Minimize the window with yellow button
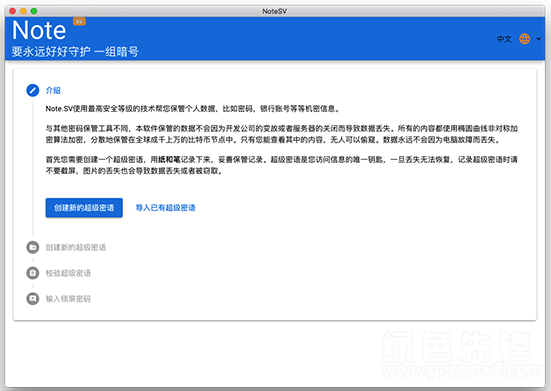 [x=23, y=11]
